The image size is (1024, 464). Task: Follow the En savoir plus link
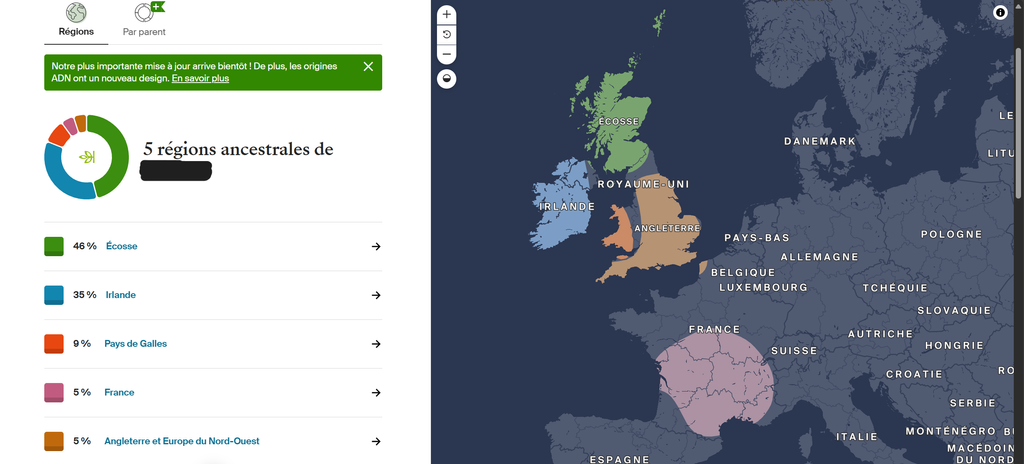pyautogui.click(x=200, y=78)
